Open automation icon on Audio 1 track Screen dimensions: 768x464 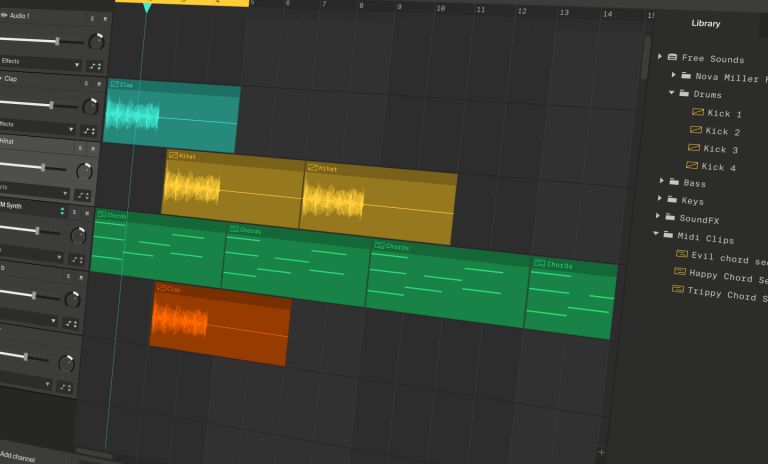pyautogui.click(x=95, y=66)
